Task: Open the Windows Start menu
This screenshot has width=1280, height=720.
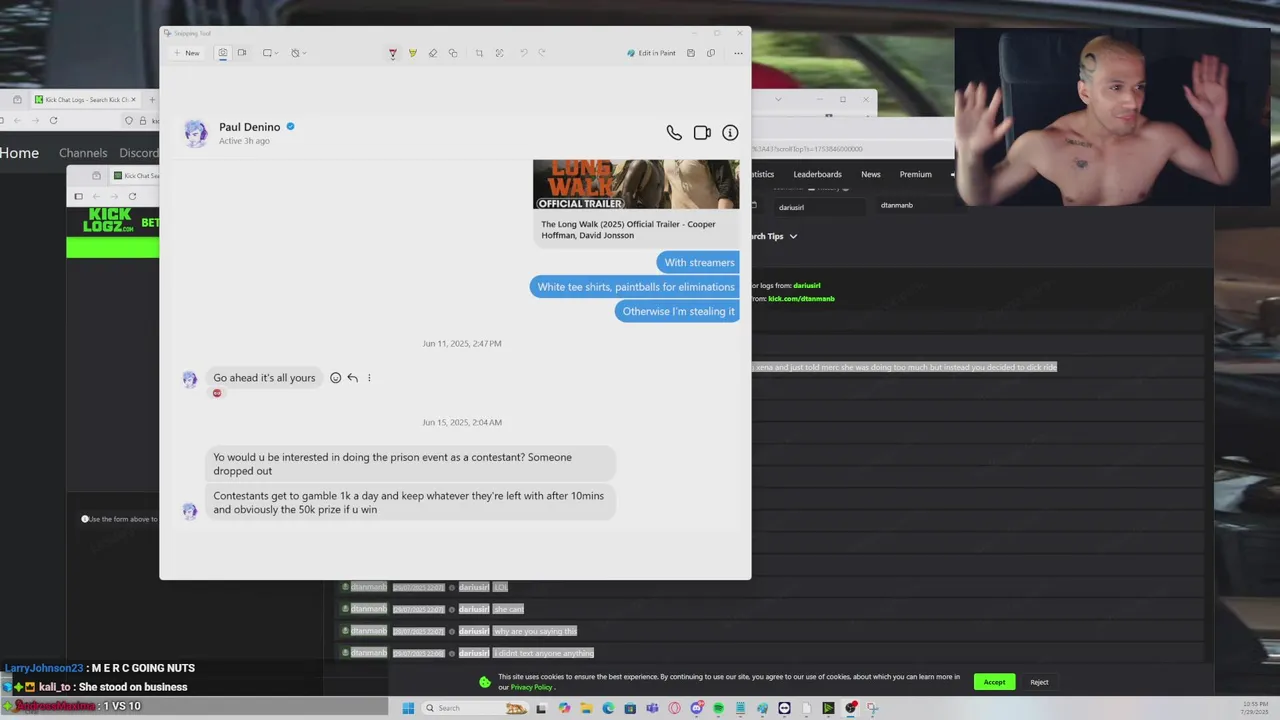Action: coord(408,708)
